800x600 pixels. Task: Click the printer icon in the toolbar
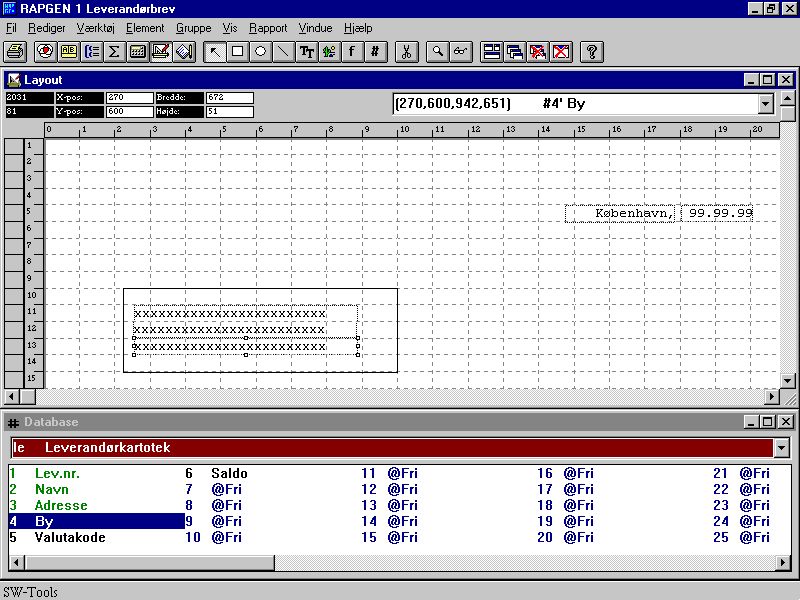point(15,51)
